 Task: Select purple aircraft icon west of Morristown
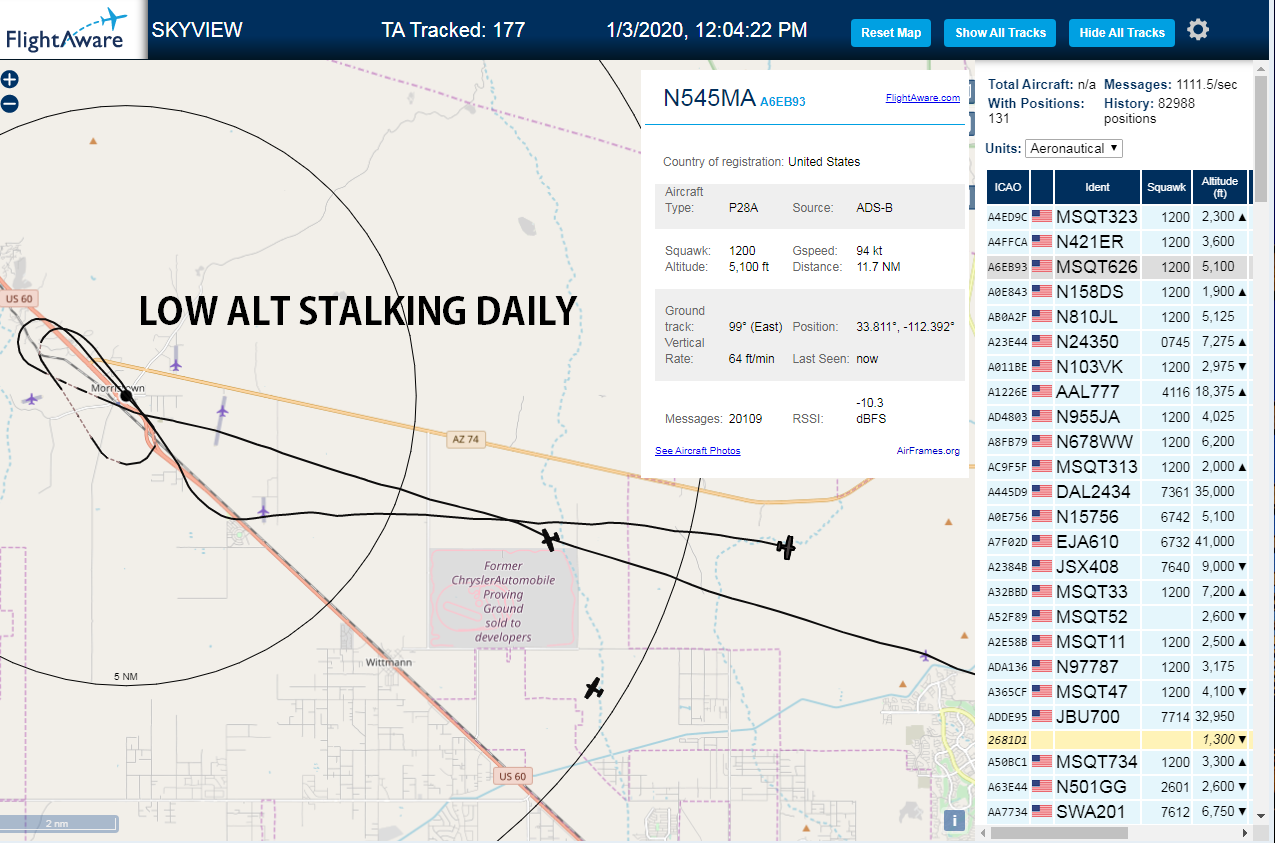32,399
